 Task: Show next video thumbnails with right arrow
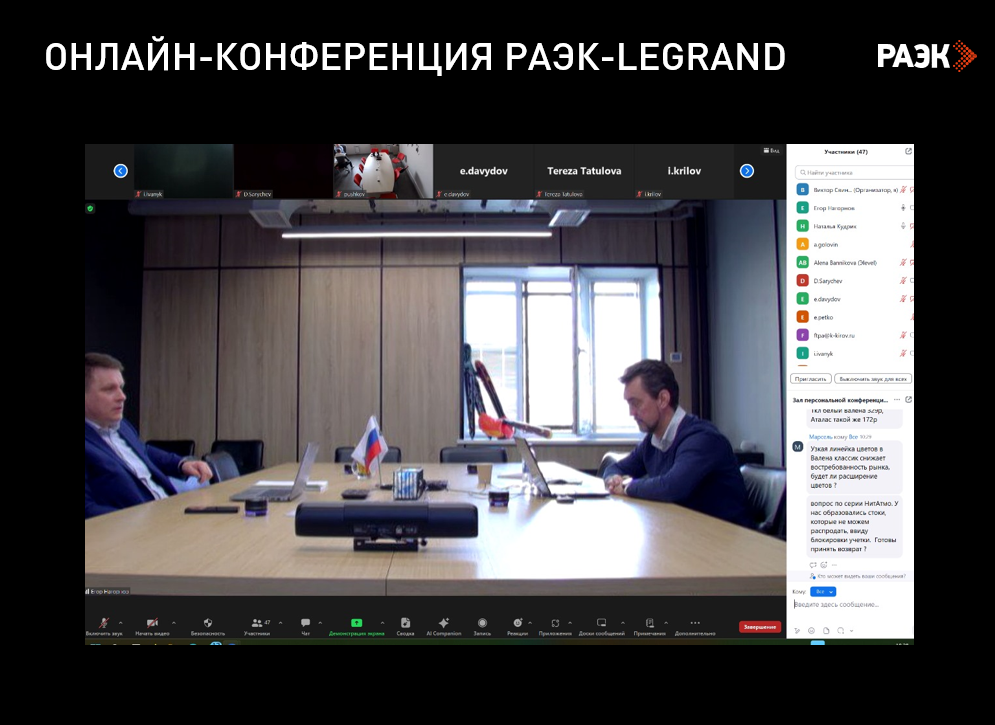747,171
